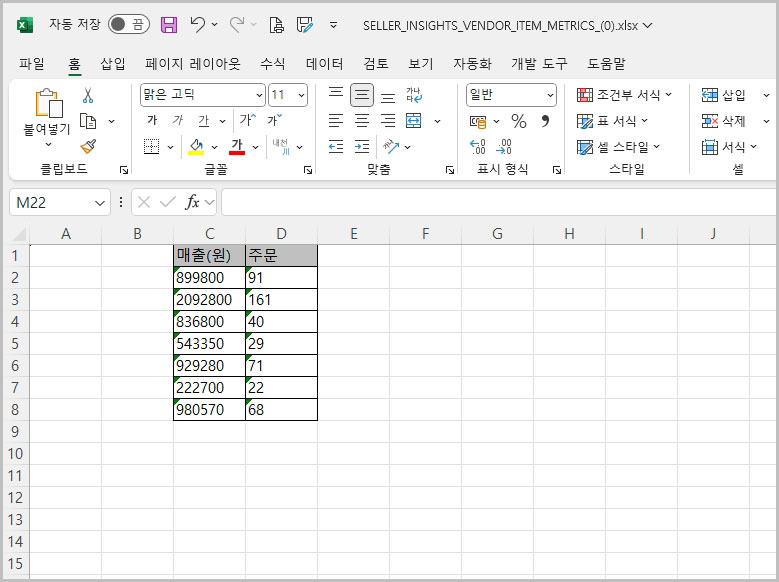The image size is (779, 582).
Task: Increase font size button
Action: pyautogui.click(x=247, y=120)
